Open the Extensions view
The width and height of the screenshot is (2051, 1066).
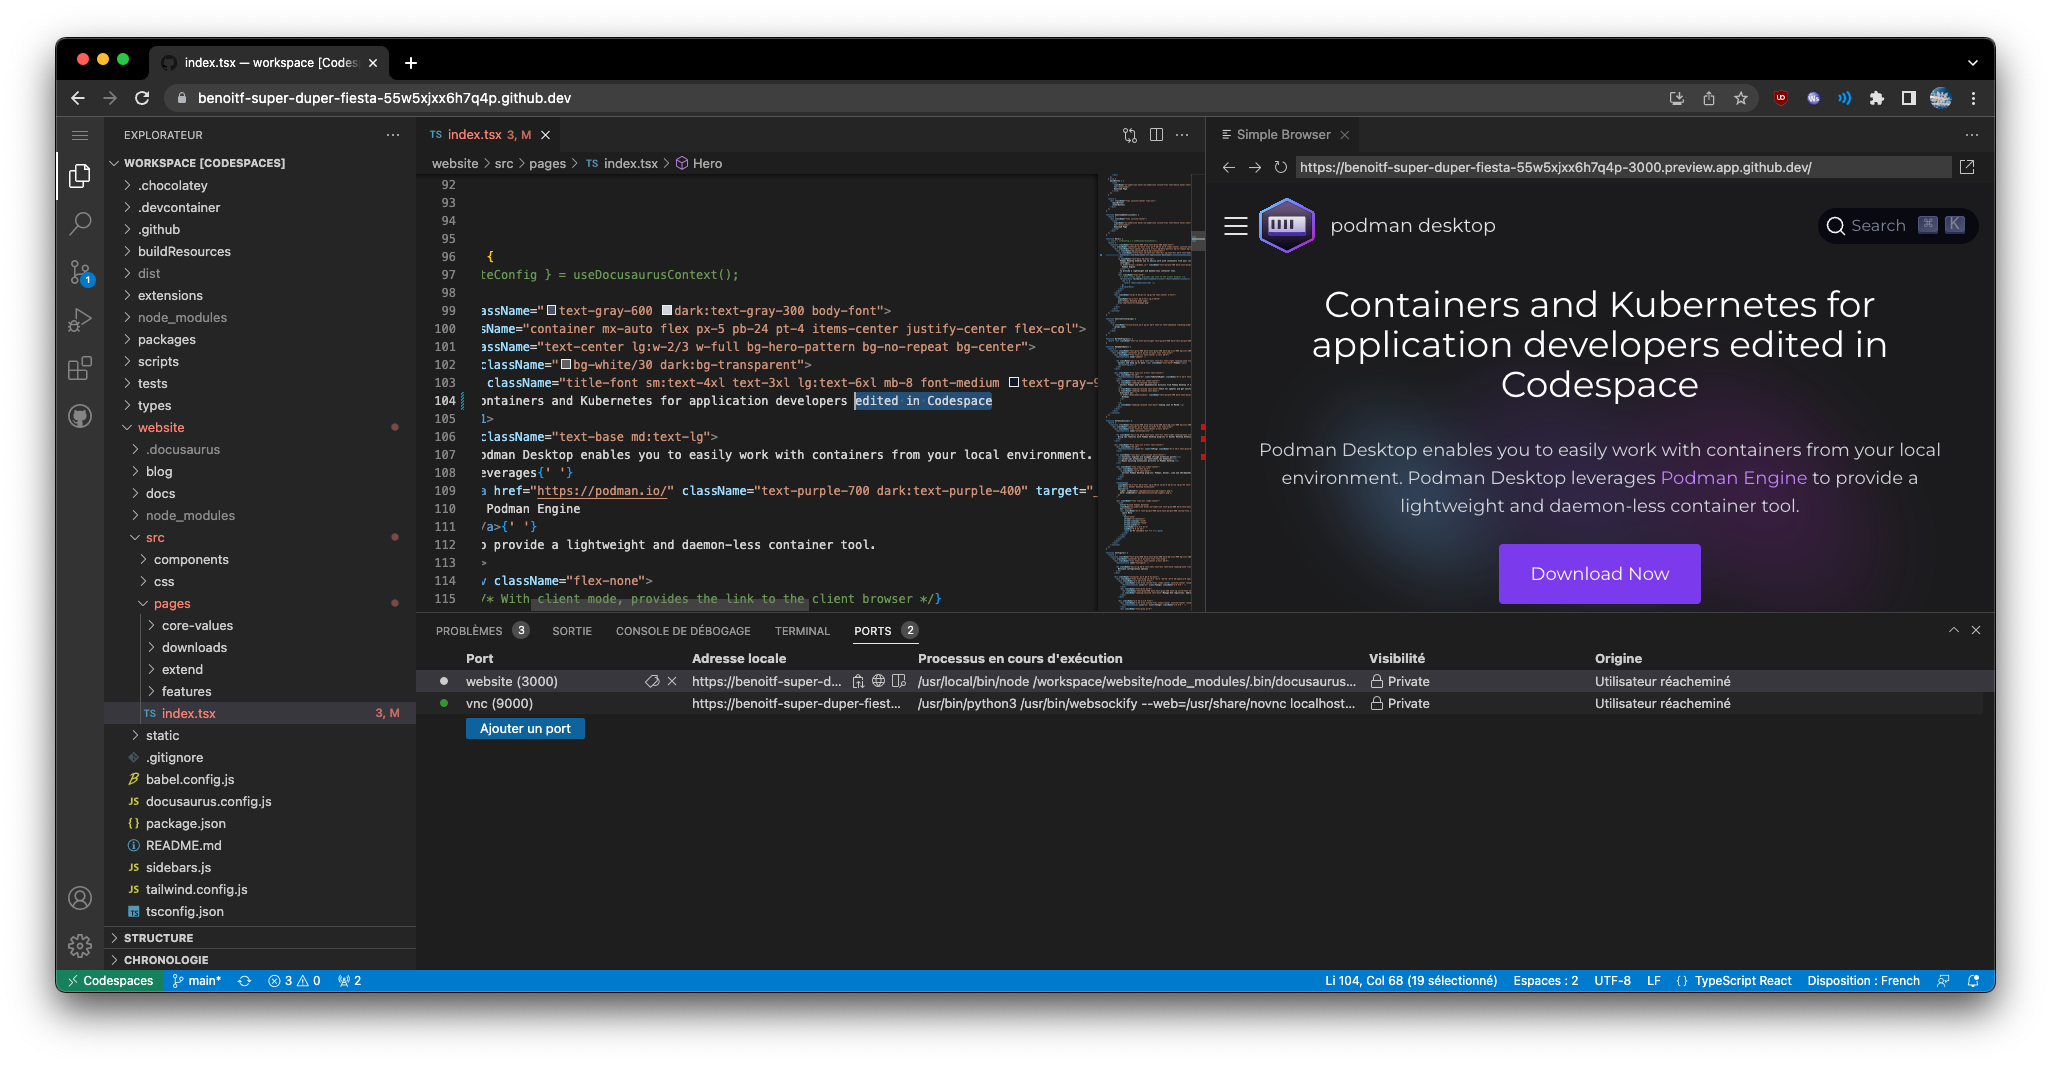tap(80, 367)
